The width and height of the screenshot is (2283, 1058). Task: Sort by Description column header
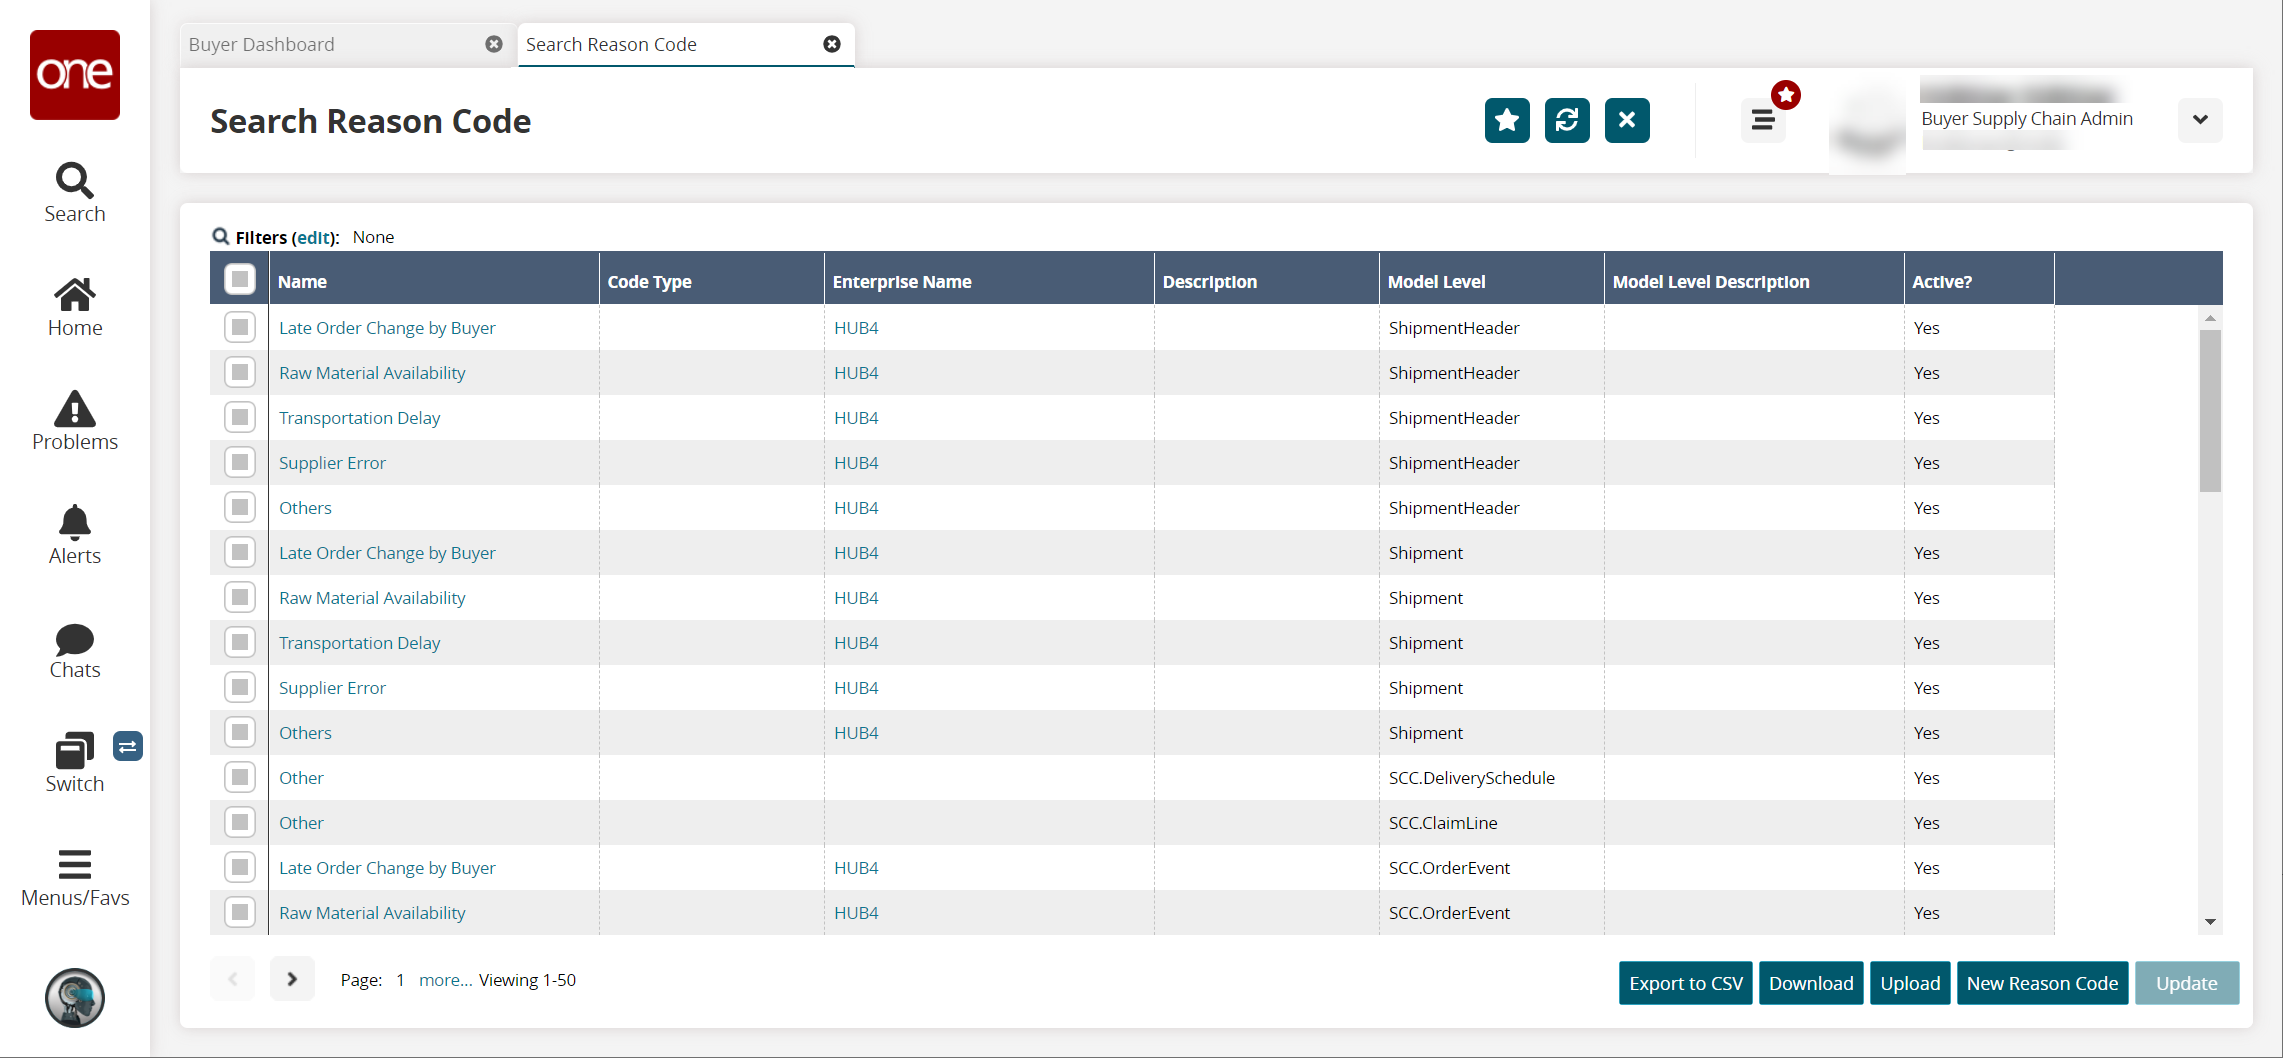coord(1266,281)
